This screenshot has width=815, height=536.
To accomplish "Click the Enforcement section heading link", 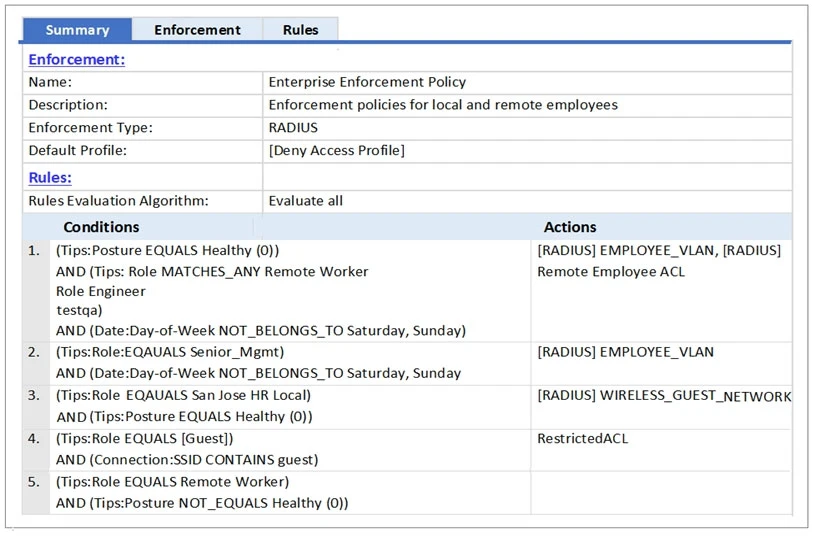I will pyautogui.click(x=76, y=59).
